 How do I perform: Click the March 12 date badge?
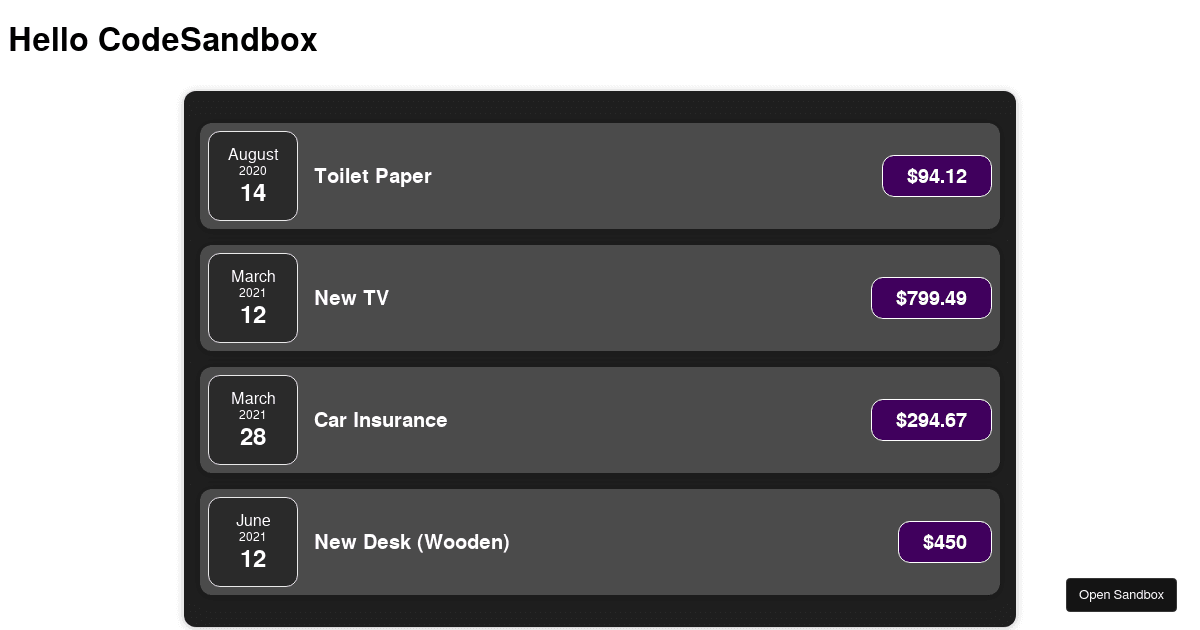253,298
